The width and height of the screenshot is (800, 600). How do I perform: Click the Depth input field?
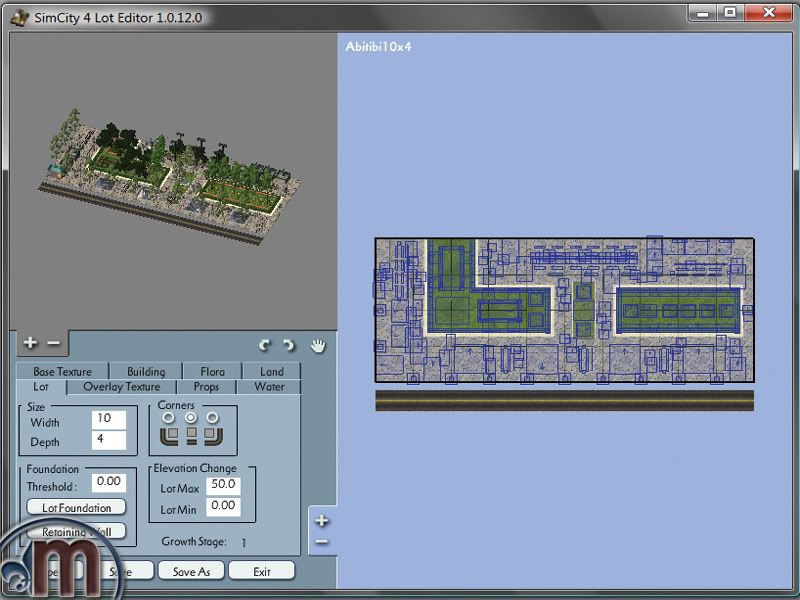109,440
